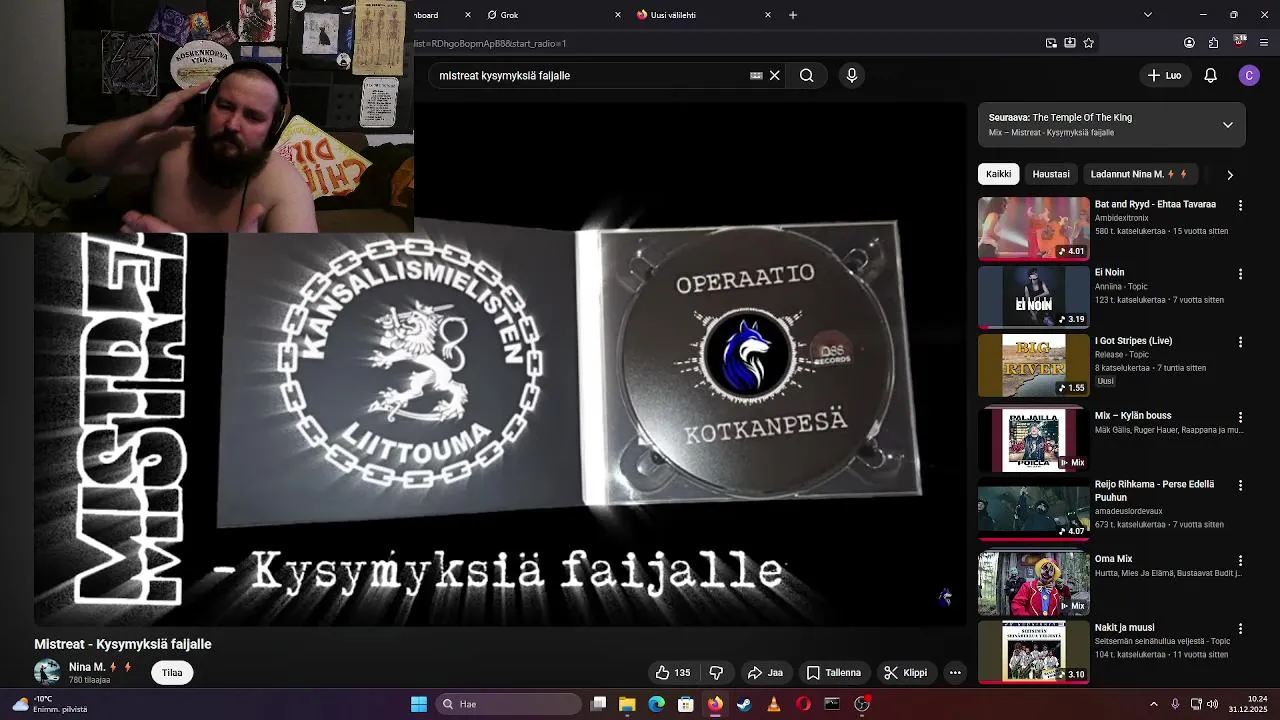Share the video with 'Jaa' button
Image resolution: width=1280 pixels, height=720 pixels.
point(765,673)
